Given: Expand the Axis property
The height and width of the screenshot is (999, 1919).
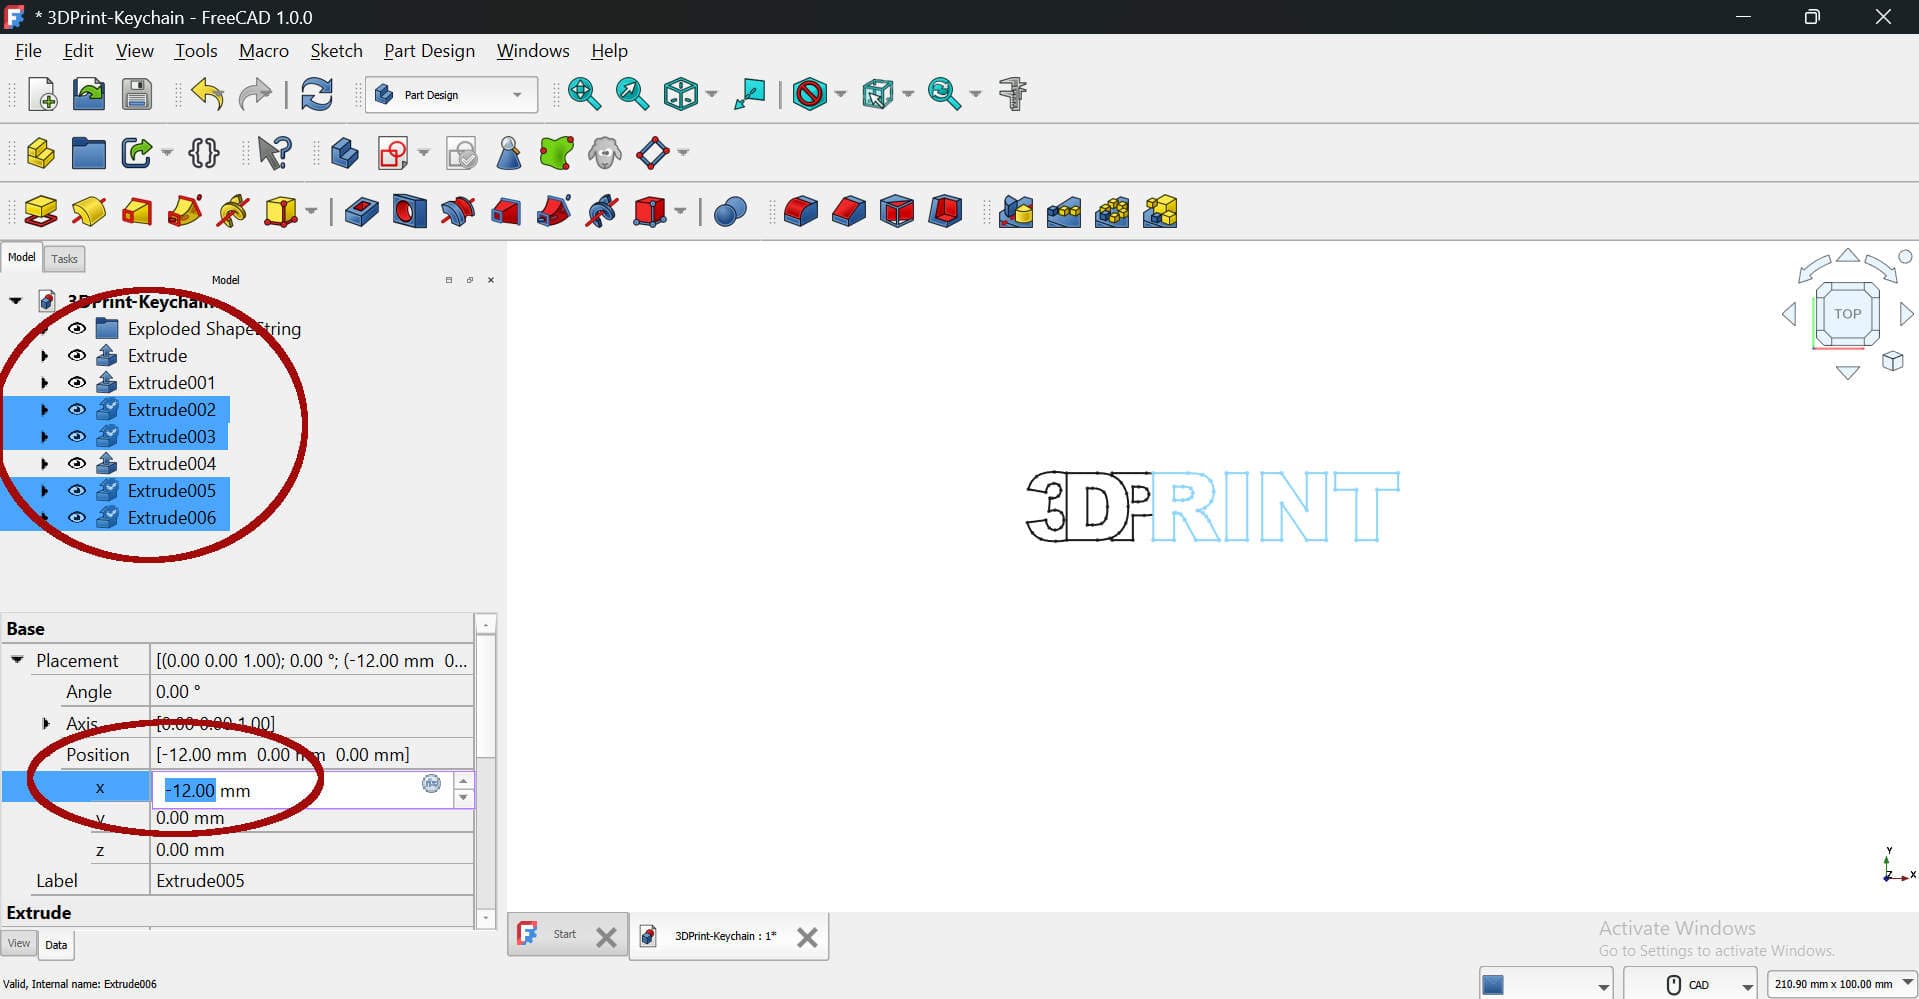Looking at the screenshot, I should point(46,723).
